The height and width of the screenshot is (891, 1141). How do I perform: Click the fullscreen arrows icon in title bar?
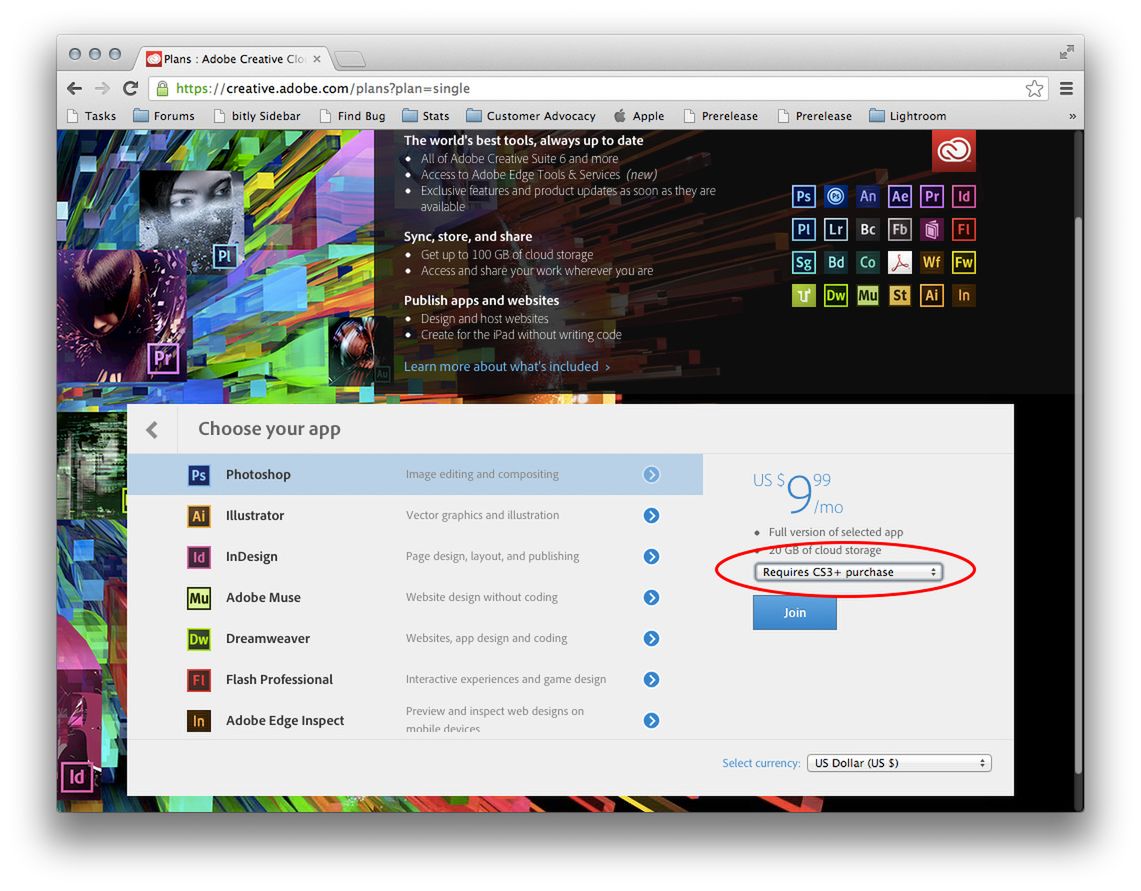pos(1066,52)
